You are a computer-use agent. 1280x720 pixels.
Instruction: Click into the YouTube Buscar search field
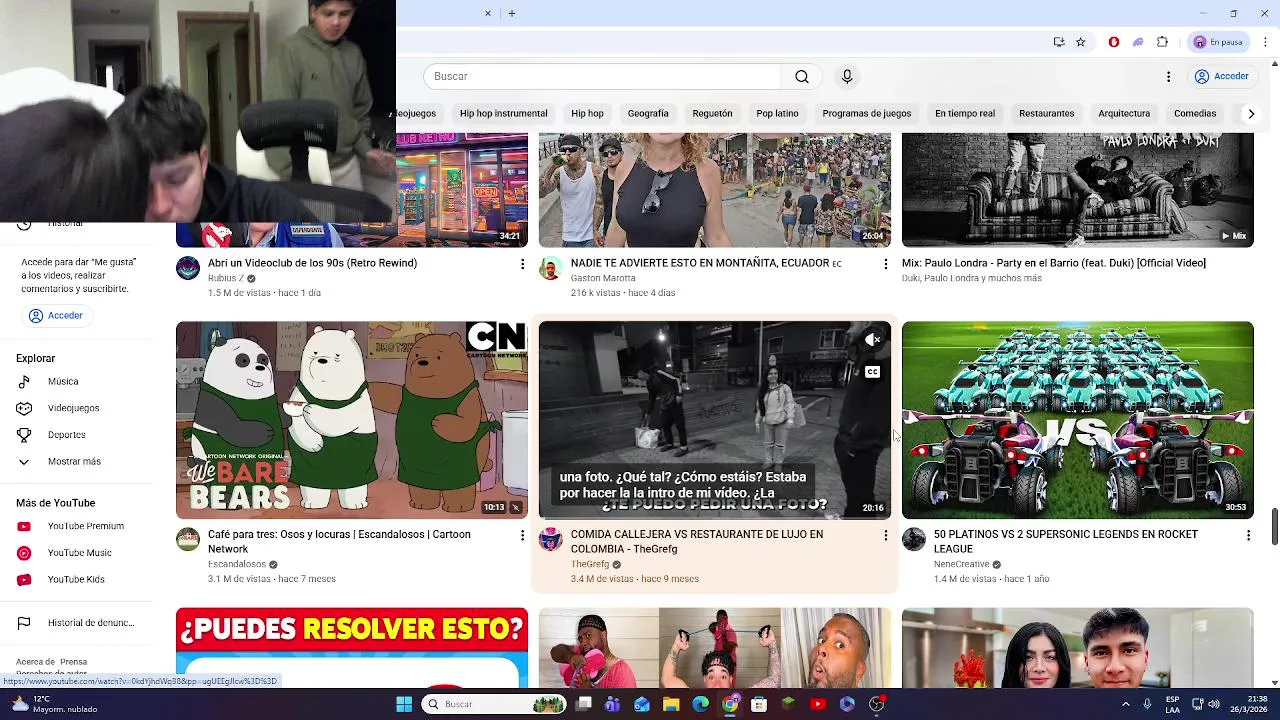click(x=602, y=76)
